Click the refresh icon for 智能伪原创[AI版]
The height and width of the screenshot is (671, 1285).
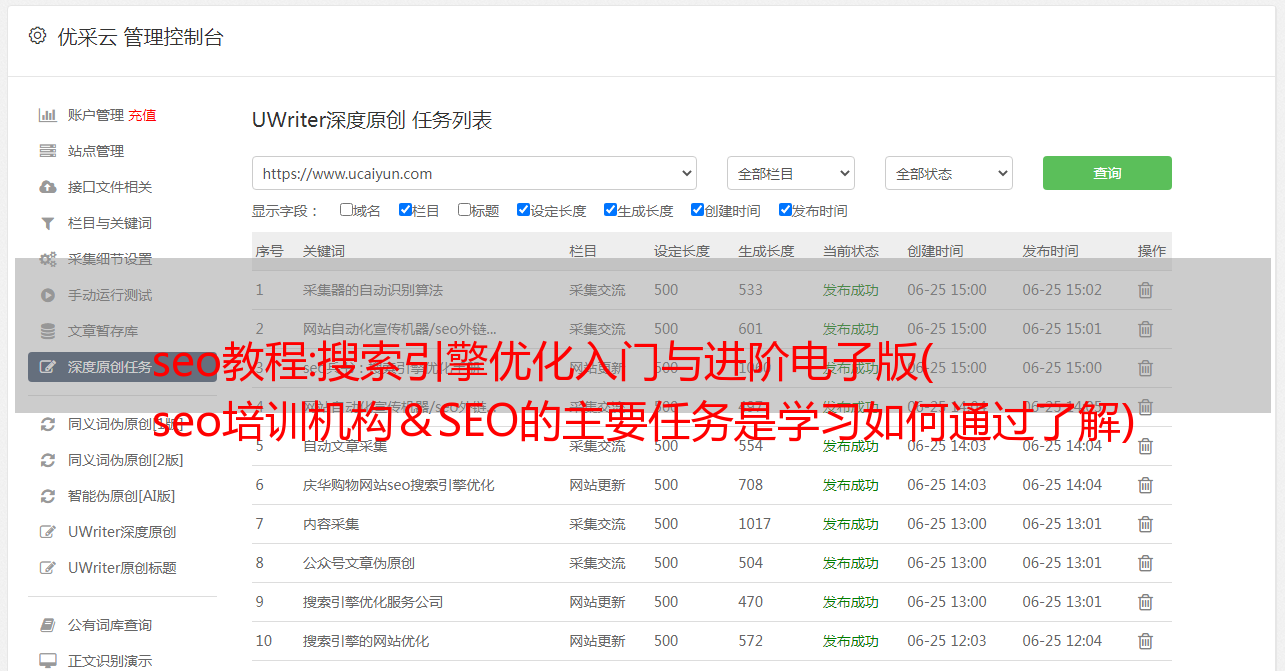tap(47, 496)
